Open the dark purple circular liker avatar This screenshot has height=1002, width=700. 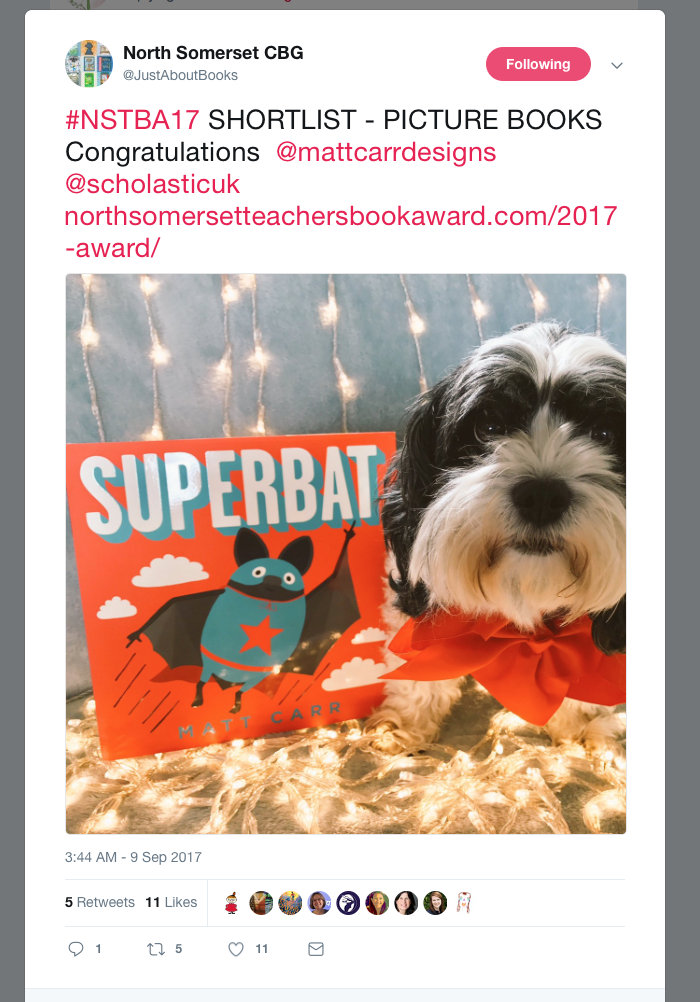pyautogui.click(x=348, y=903)
